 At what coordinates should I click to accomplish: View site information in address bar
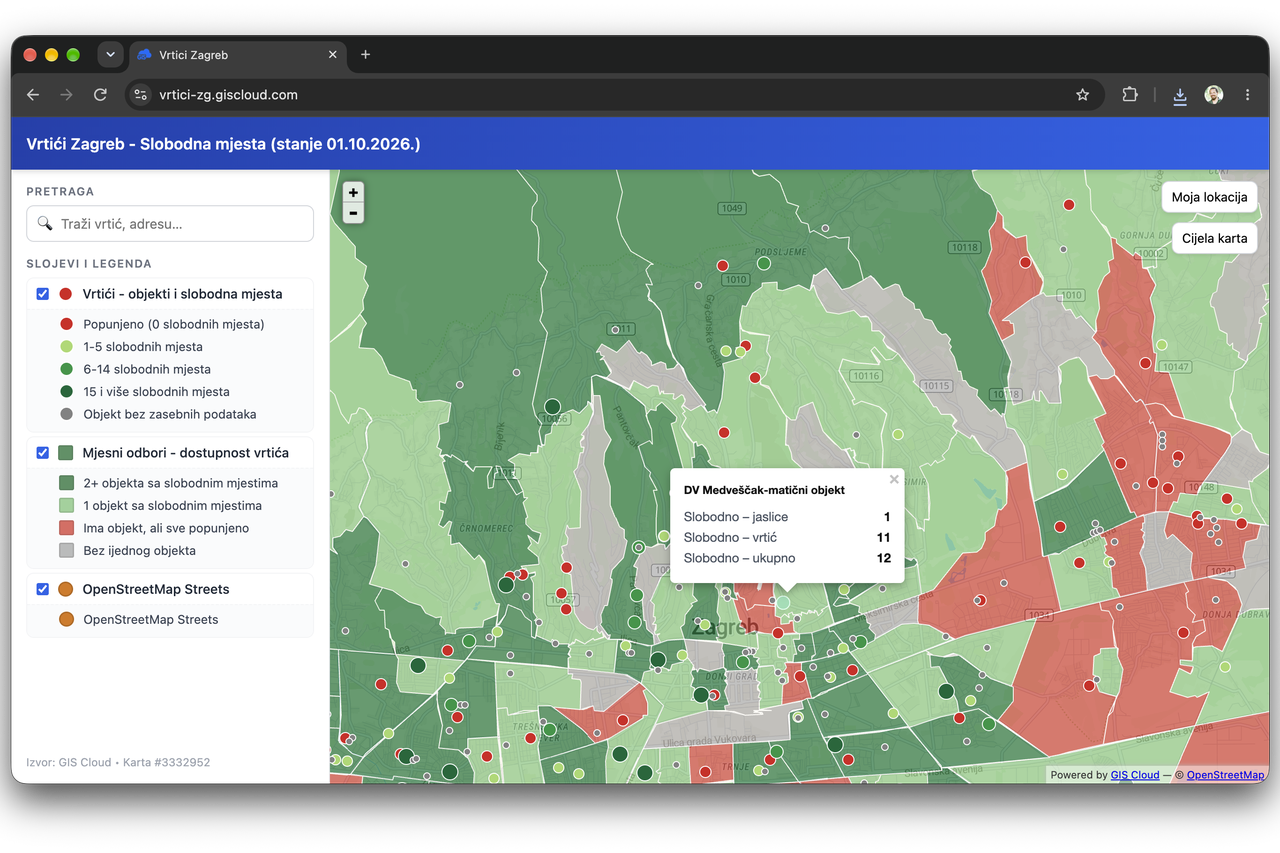(x=141, y=95)
